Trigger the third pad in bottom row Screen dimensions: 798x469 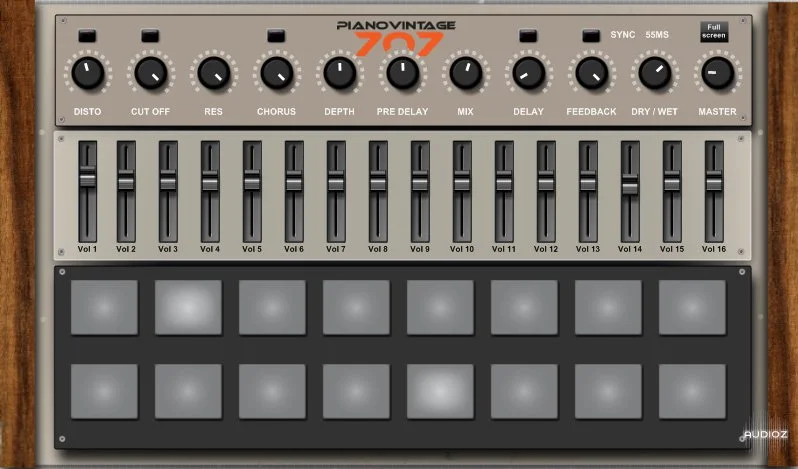pyautogui.click(x=272, y=391)
